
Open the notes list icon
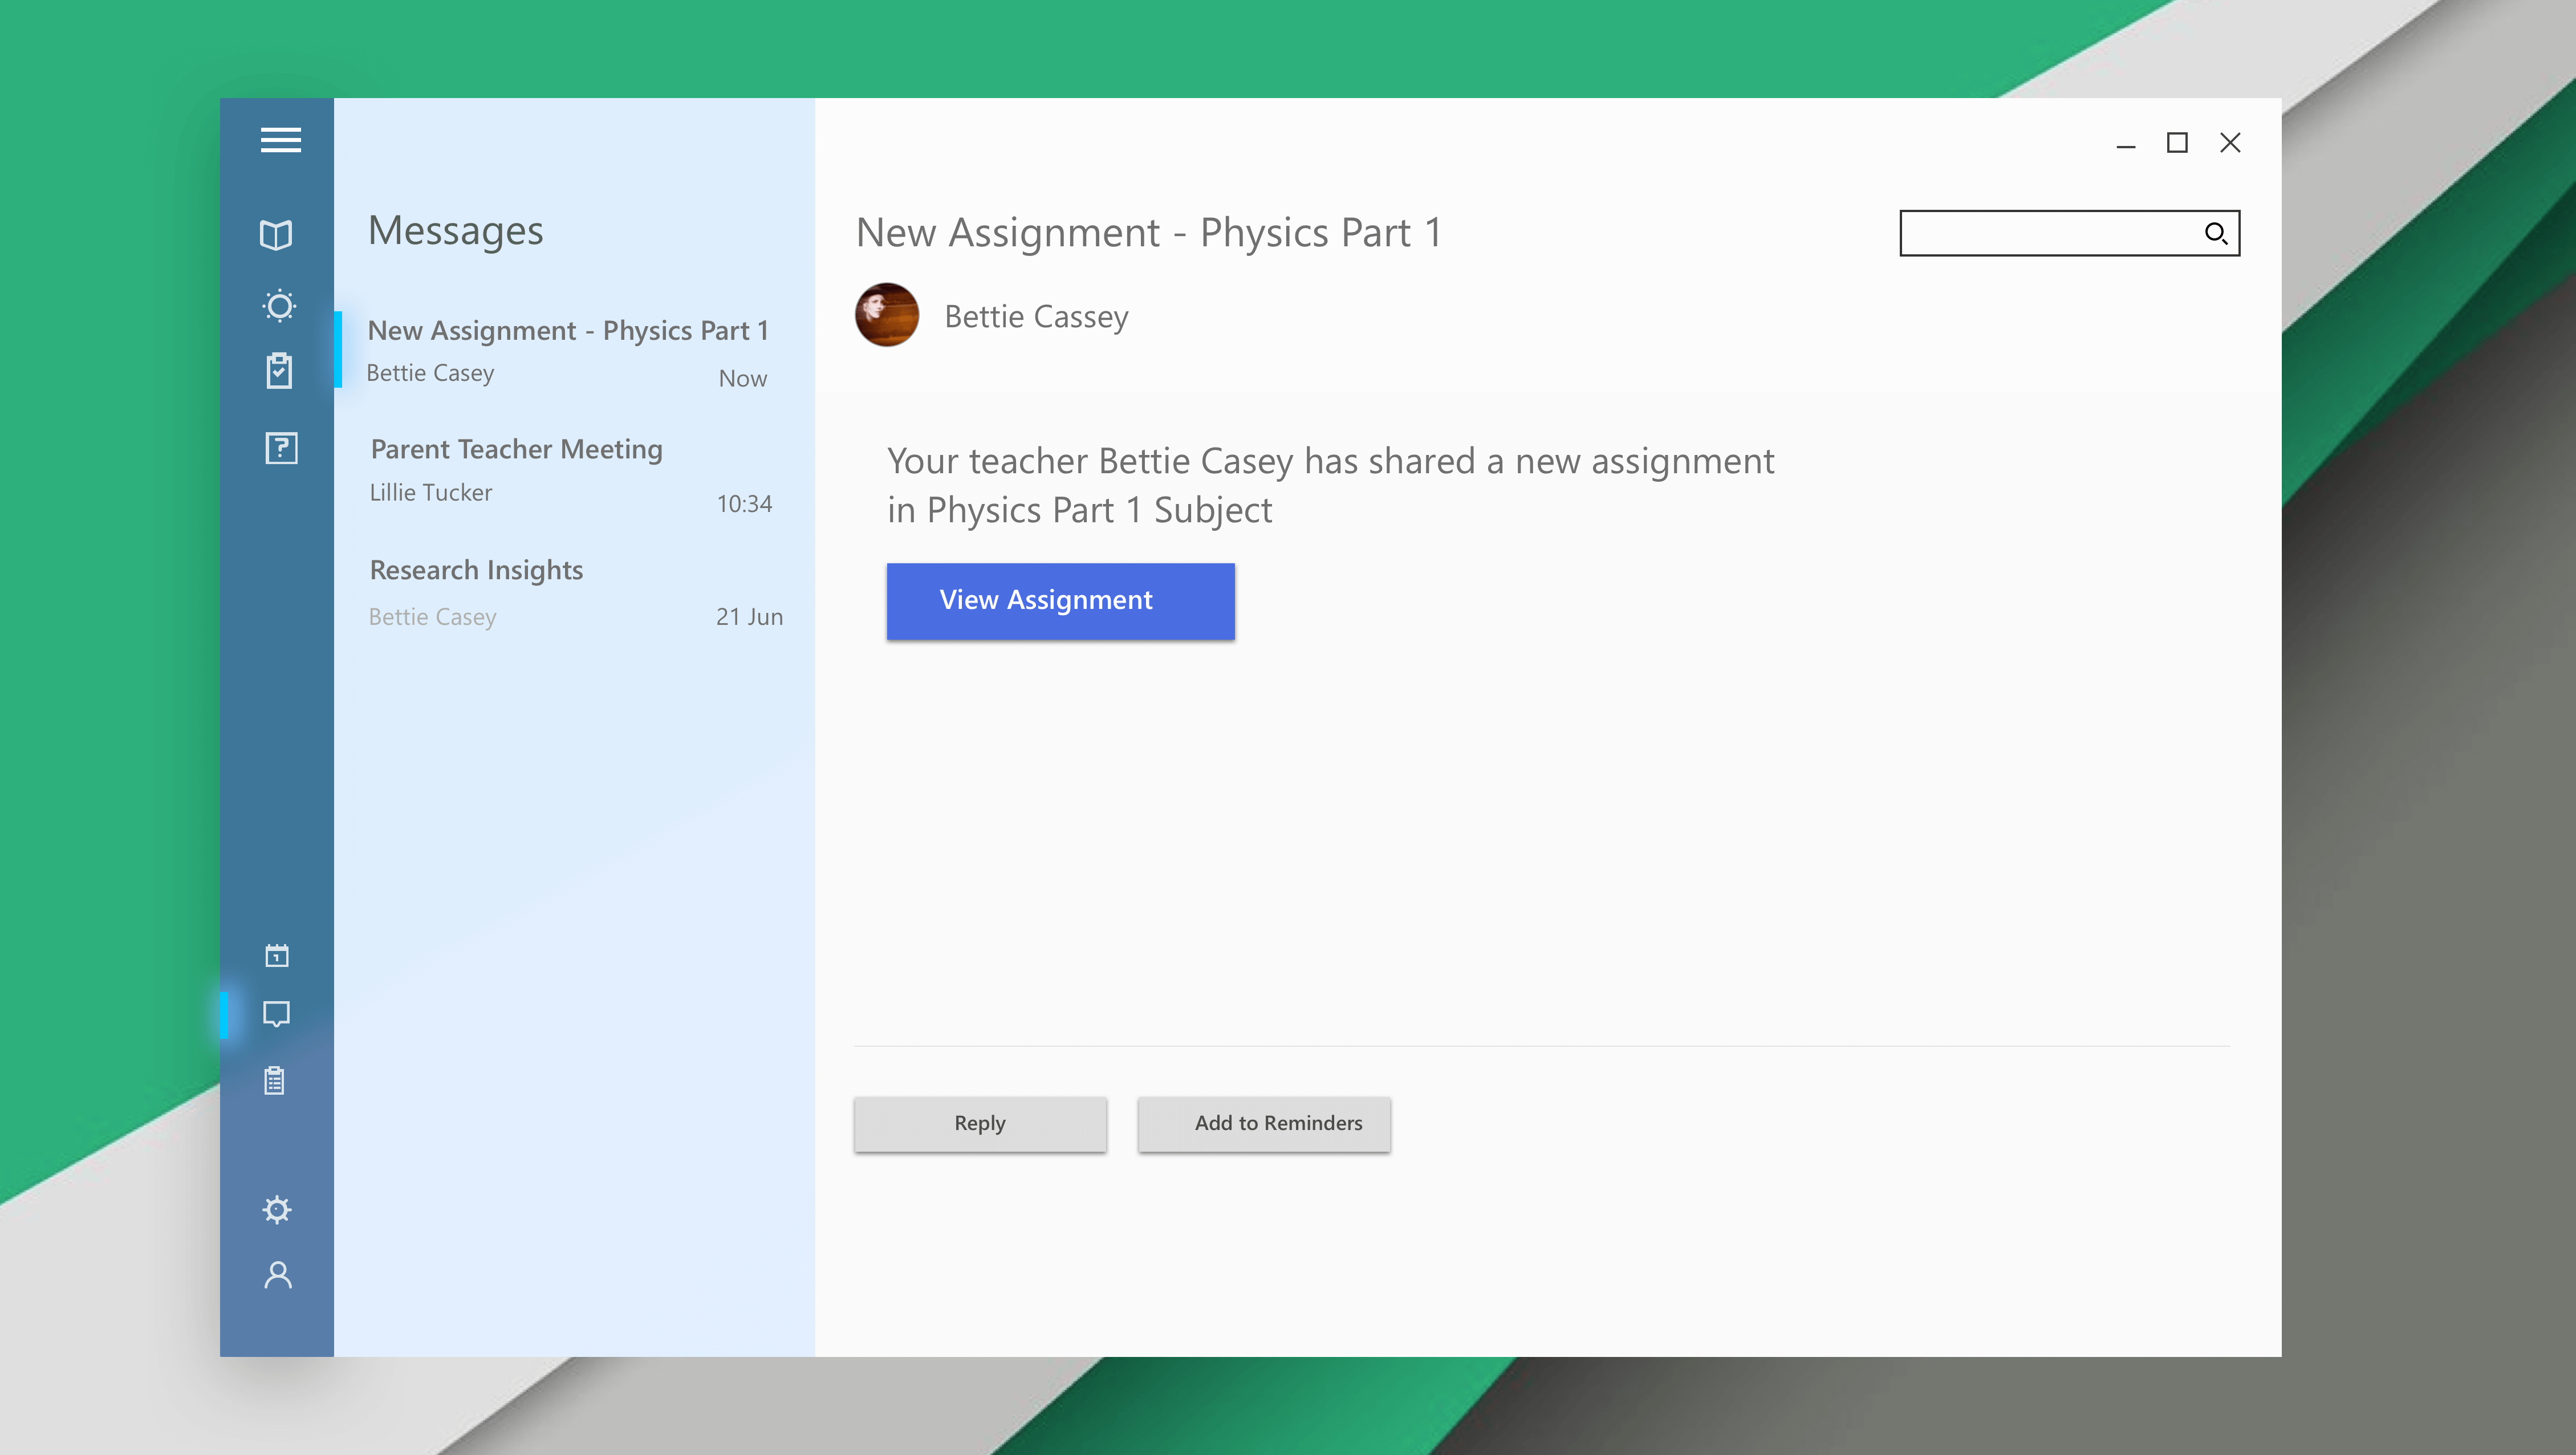click(x=275, y=1081)
